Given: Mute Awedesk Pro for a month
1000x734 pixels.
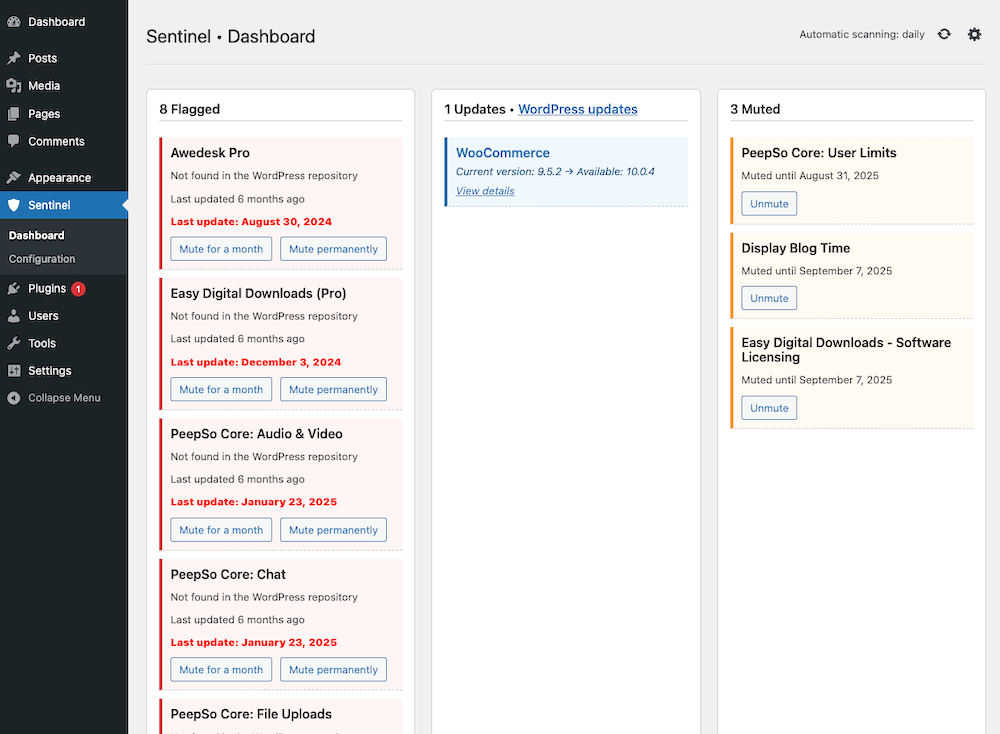Looking at the screenshot, I should tap(221, 249).
